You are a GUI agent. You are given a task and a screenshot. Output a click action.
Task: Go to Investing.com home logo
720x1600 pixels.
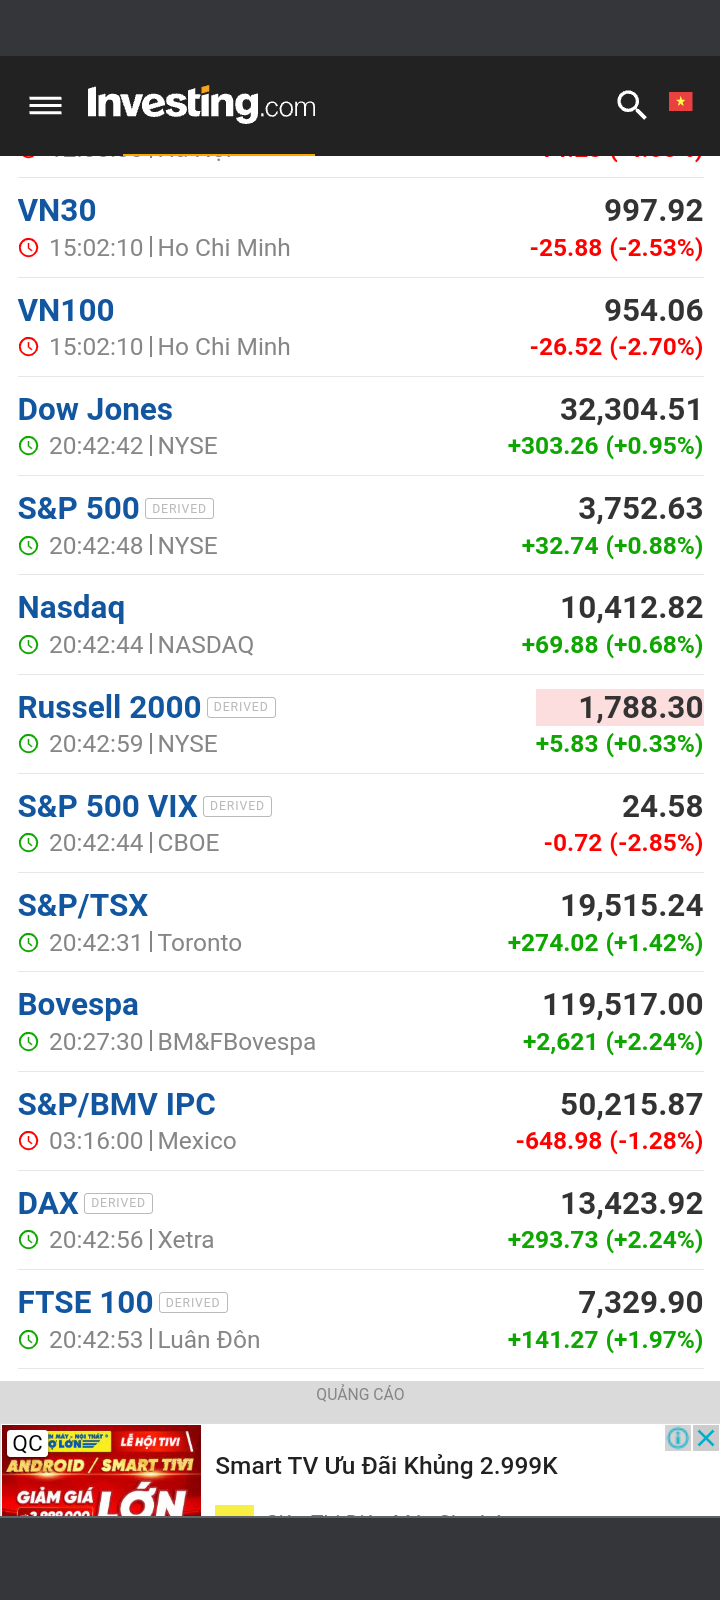(201, 104)
